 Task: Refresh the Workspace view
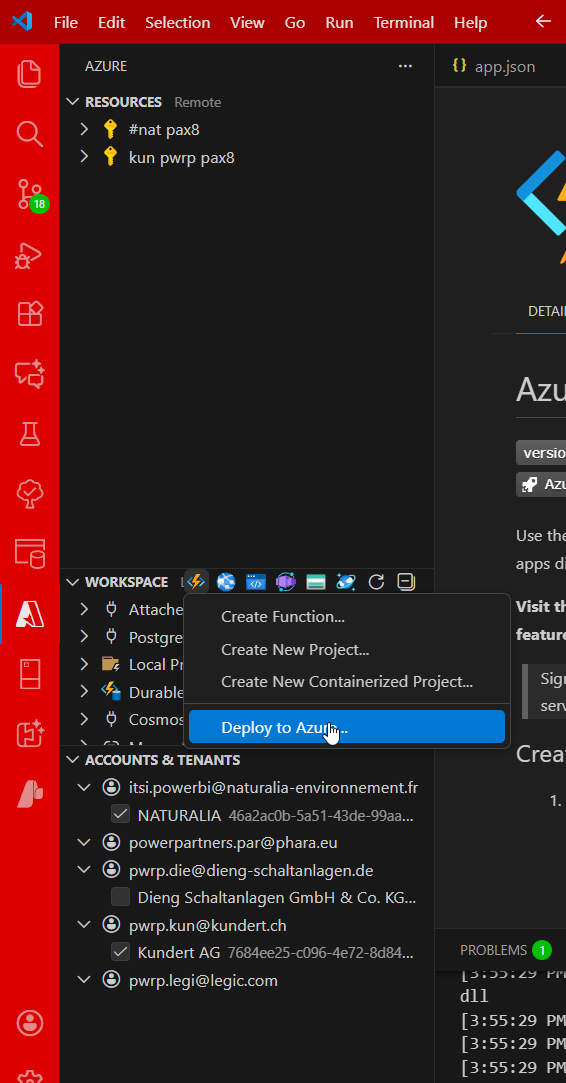(376, 582)
